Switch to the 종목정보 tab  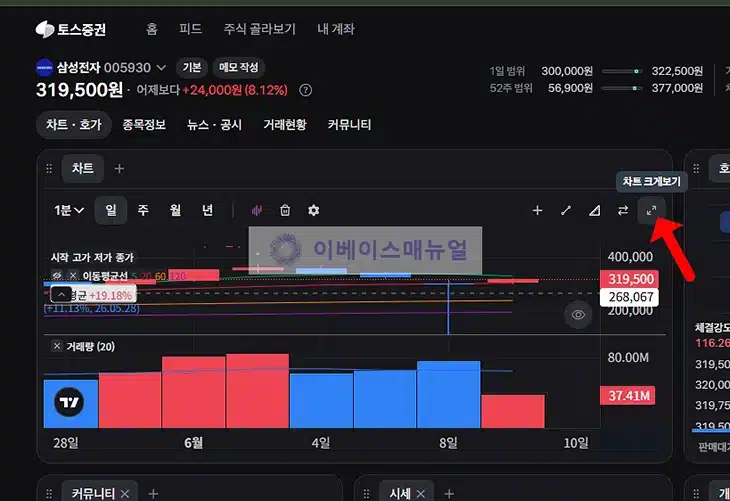pyautogui.click(x=144, y=125)
